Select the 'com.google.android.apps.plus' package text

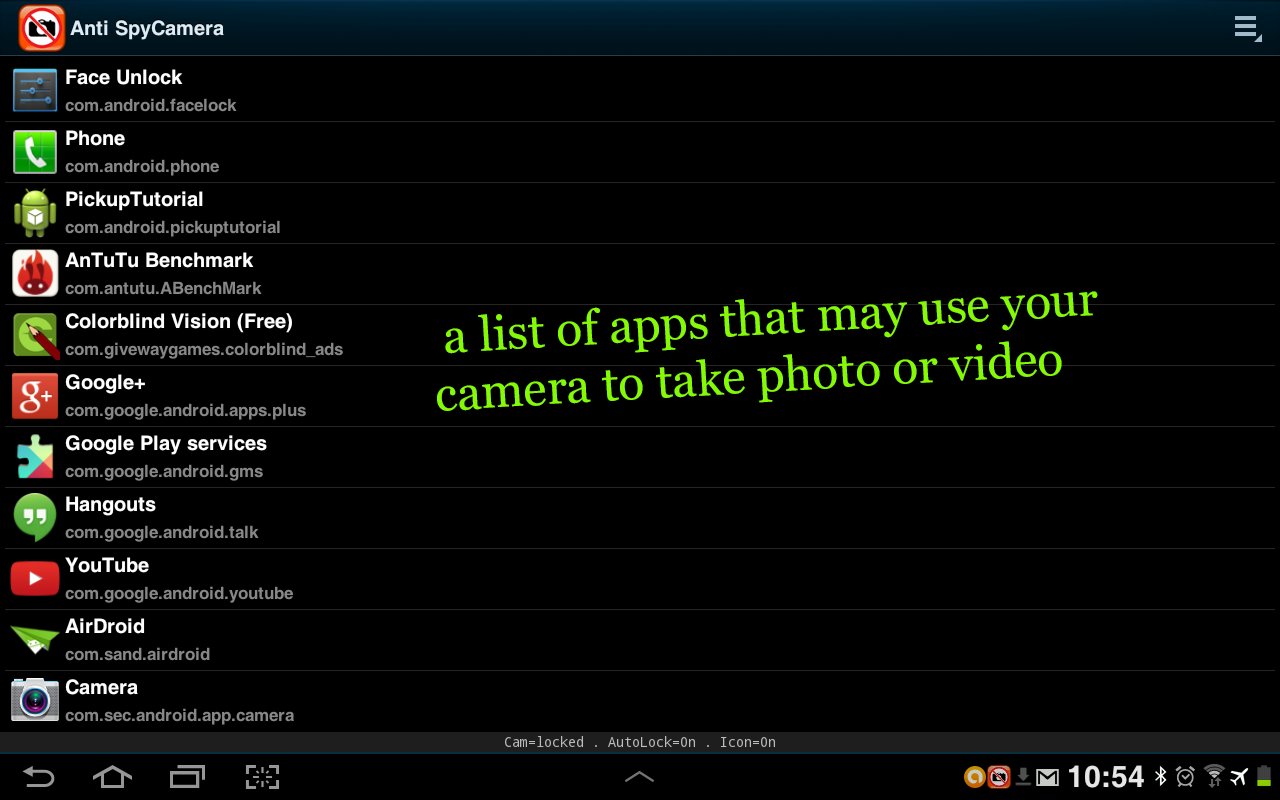pyautogui.click(x=186, y=410)
